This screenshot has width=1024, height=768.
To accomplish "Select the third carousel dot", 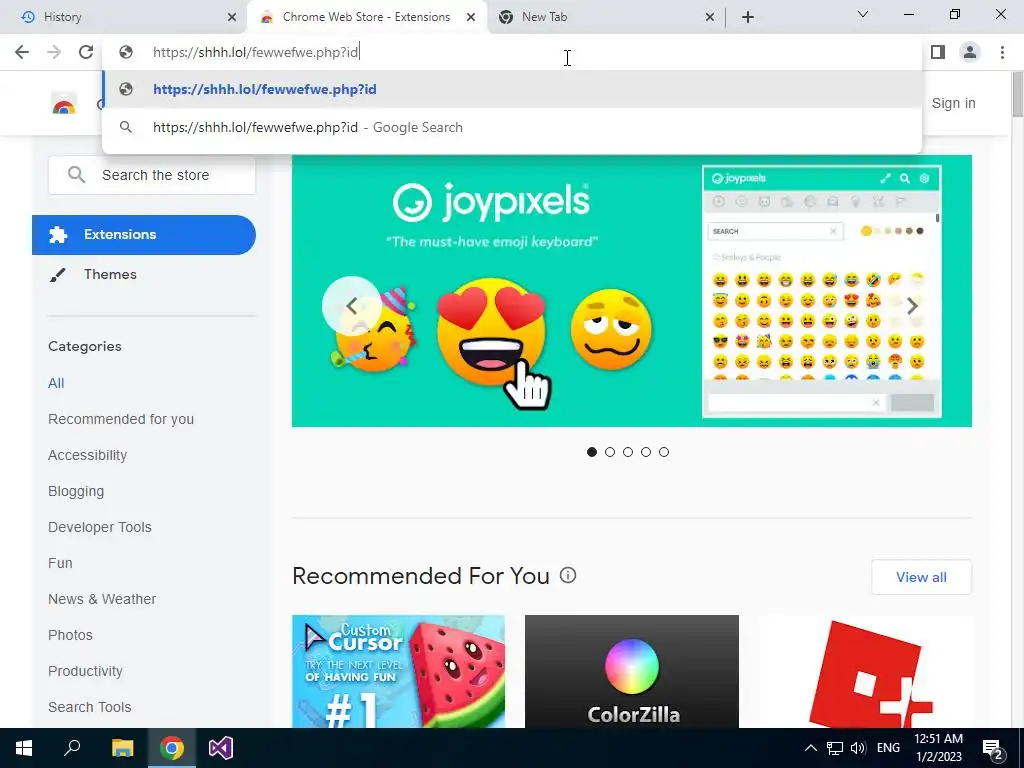I will pos(628,452).
